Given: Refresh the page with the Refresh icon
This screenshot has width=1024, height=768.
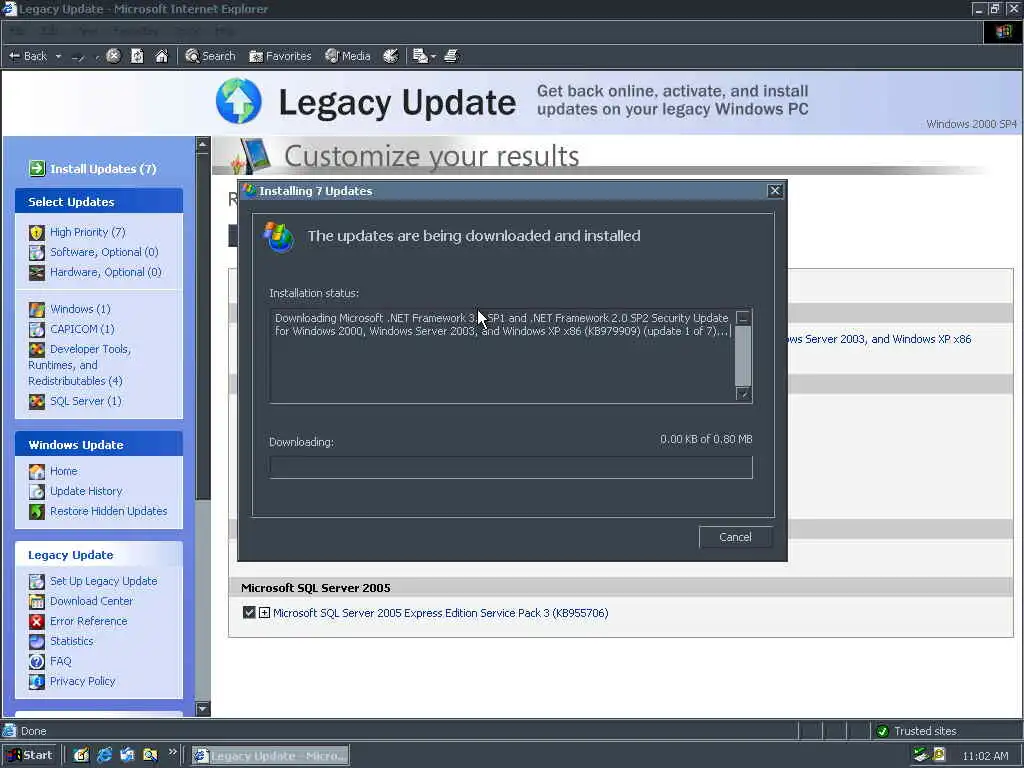Looking at the screenshot, I should [x=137, y=56].
